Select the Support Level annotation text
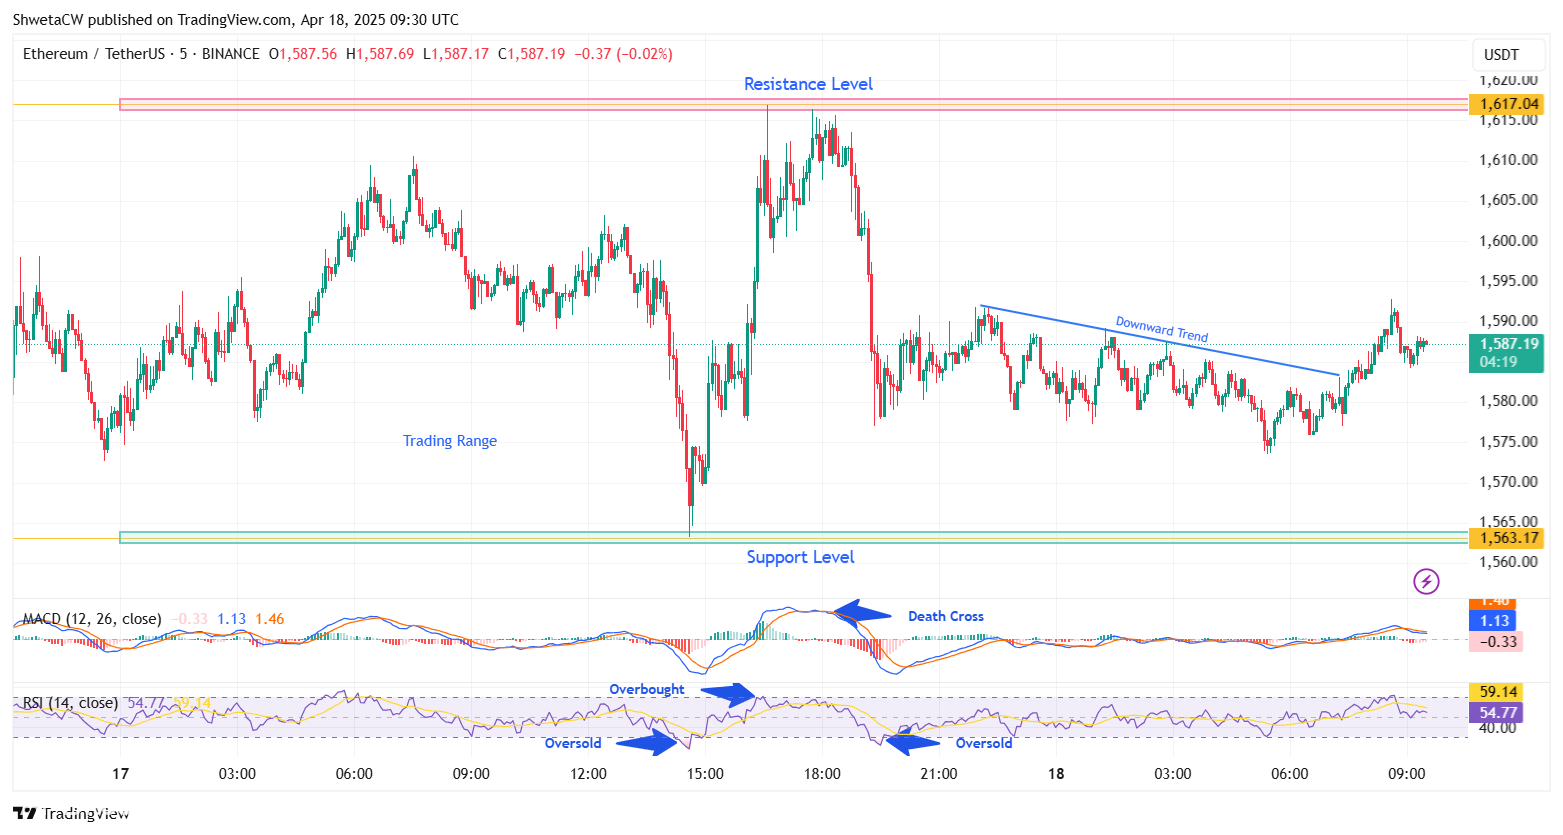 (x=800, y=557)
